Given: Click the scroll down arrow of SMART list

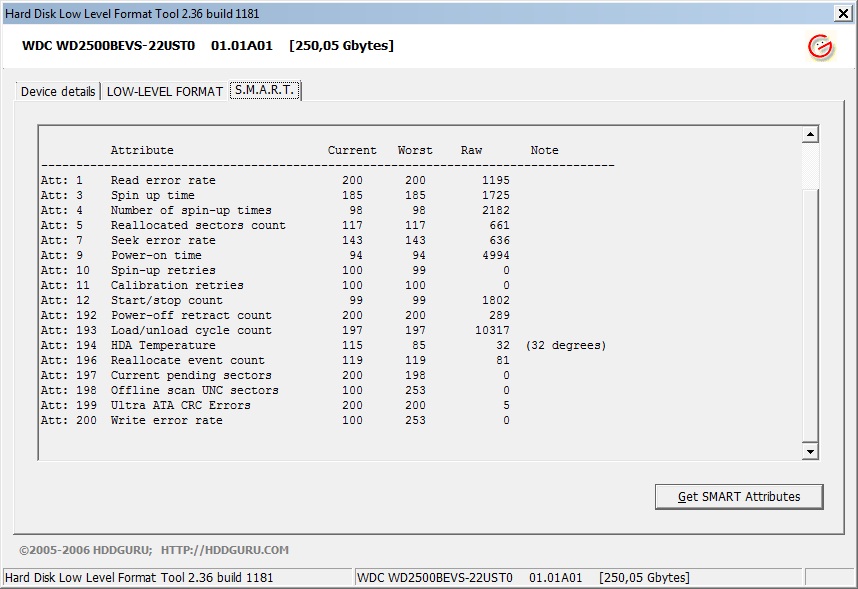Looking at the screenshot, I should point(810,451).
